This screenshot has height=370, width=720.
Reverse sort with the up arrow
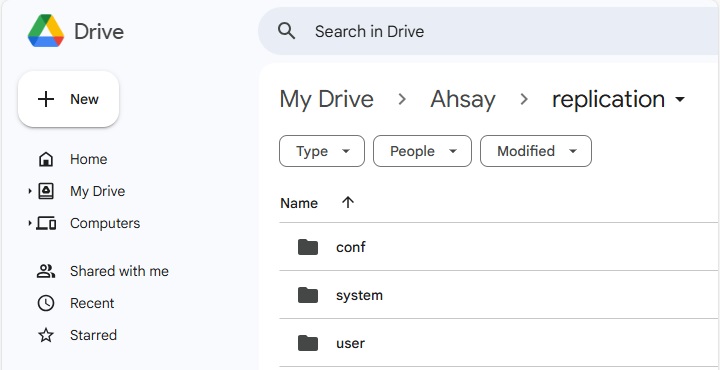[348, 202]
